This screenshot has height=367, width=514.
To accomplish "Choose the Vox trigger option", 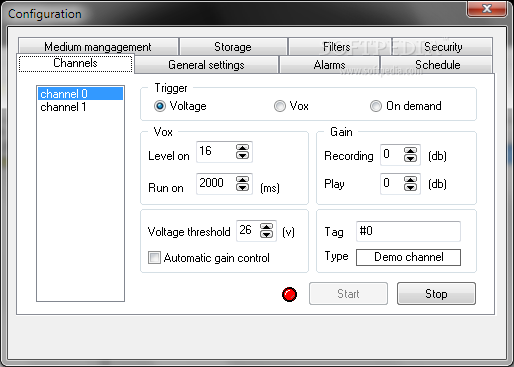I will coord(291,106).
